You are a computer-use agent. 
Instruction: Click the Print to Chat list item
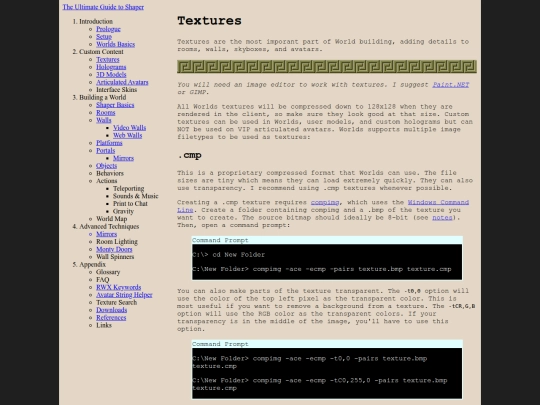(x=130, y=204)
